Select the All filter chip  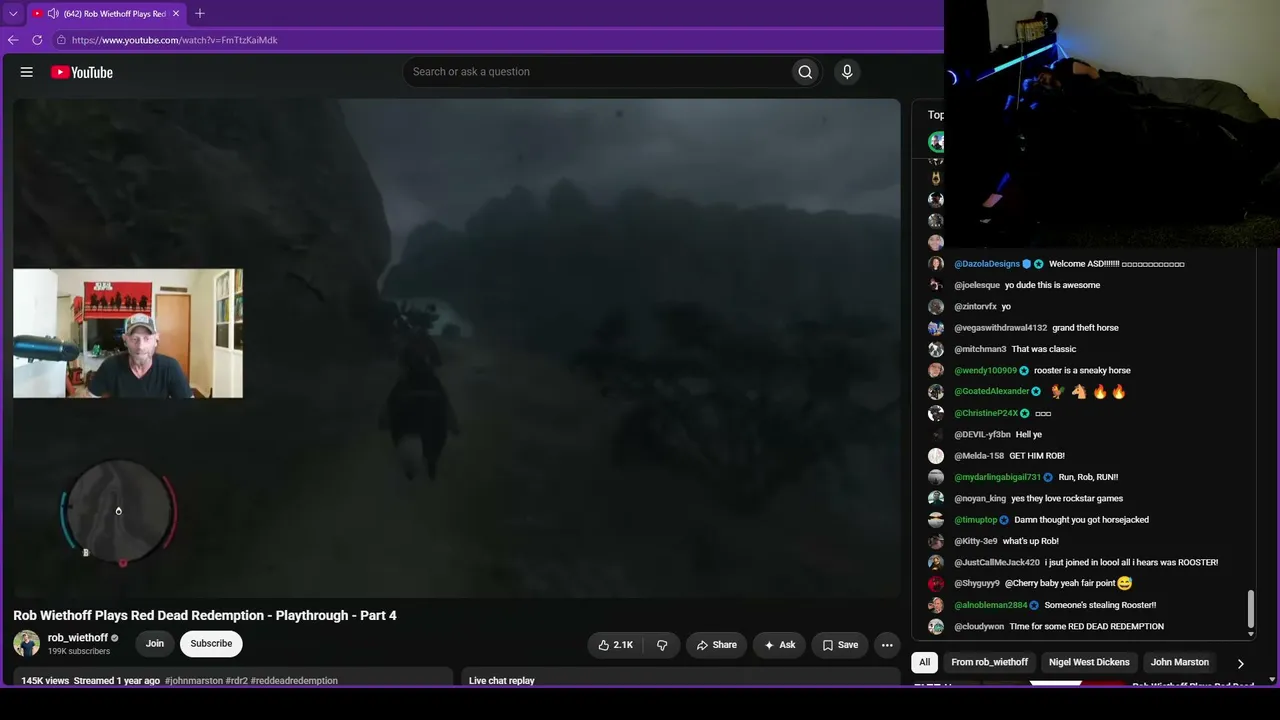(x=925, y=662)
